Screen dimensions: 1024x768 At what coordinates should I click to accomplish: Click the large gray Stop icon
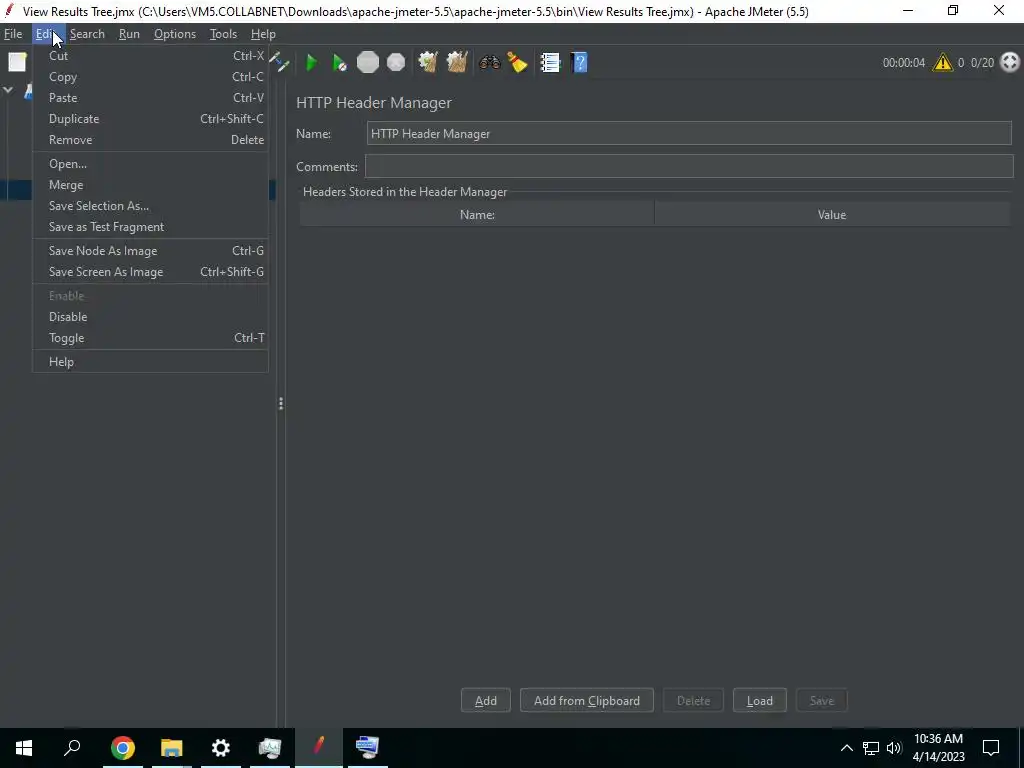(x=368, y=63)
